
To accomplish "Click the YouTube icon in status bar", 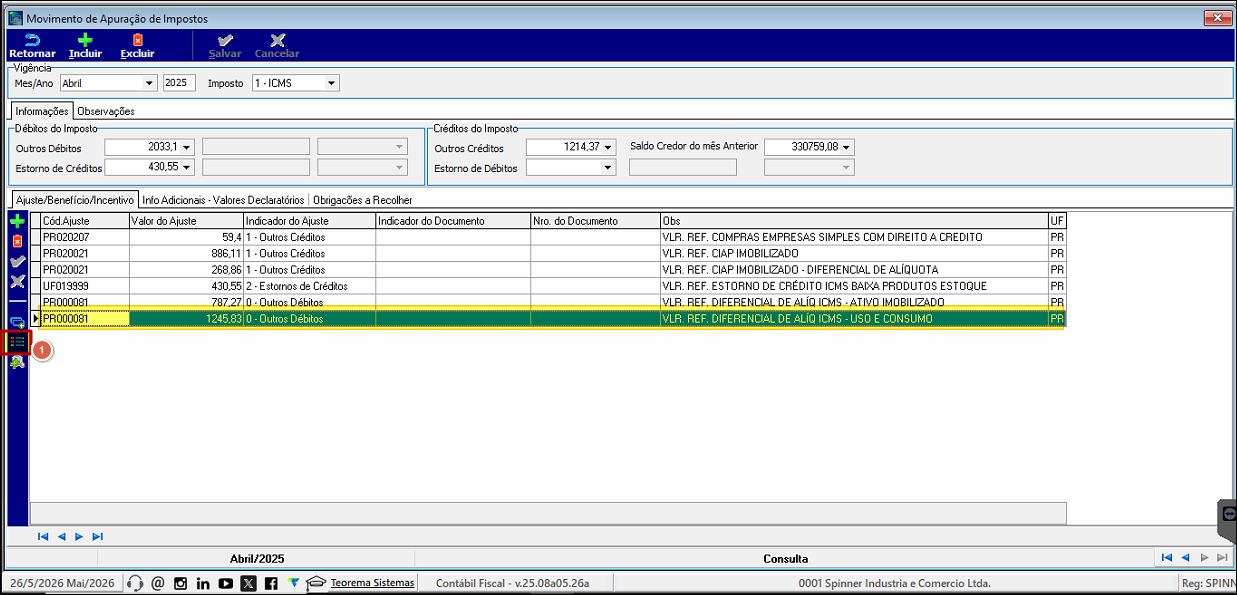I will point(225,583).
